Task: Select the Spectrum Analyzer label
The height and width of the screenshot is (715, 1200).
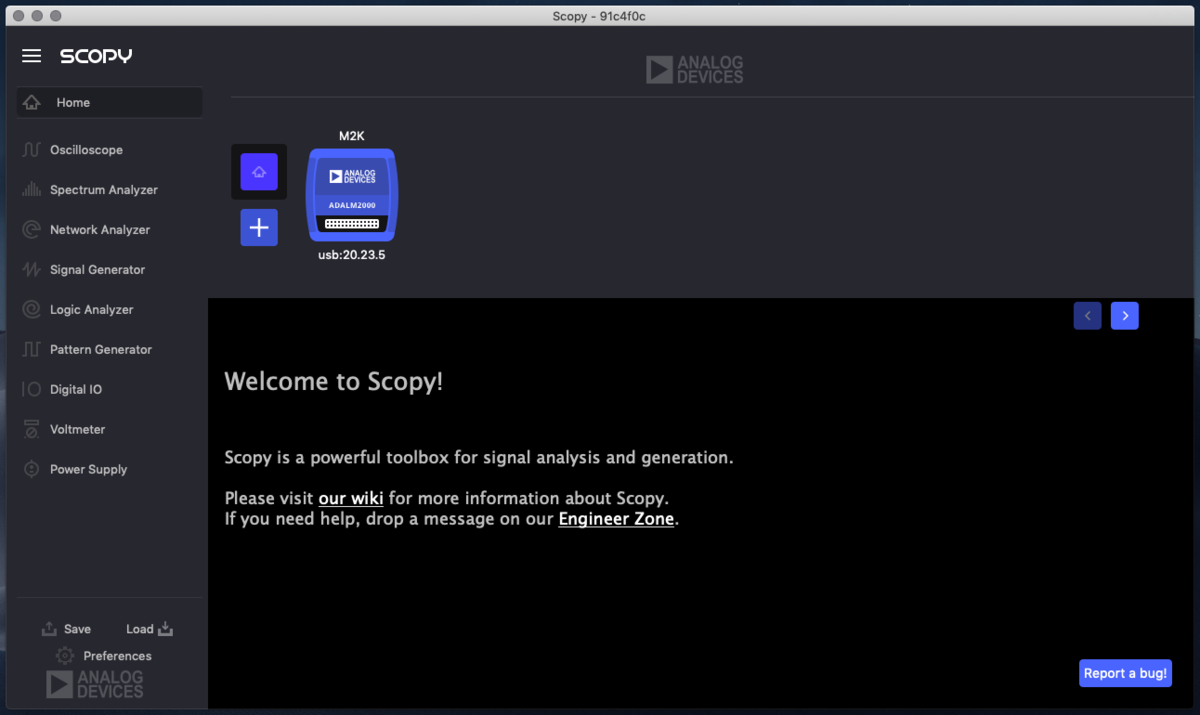Action: coord(104,190)
